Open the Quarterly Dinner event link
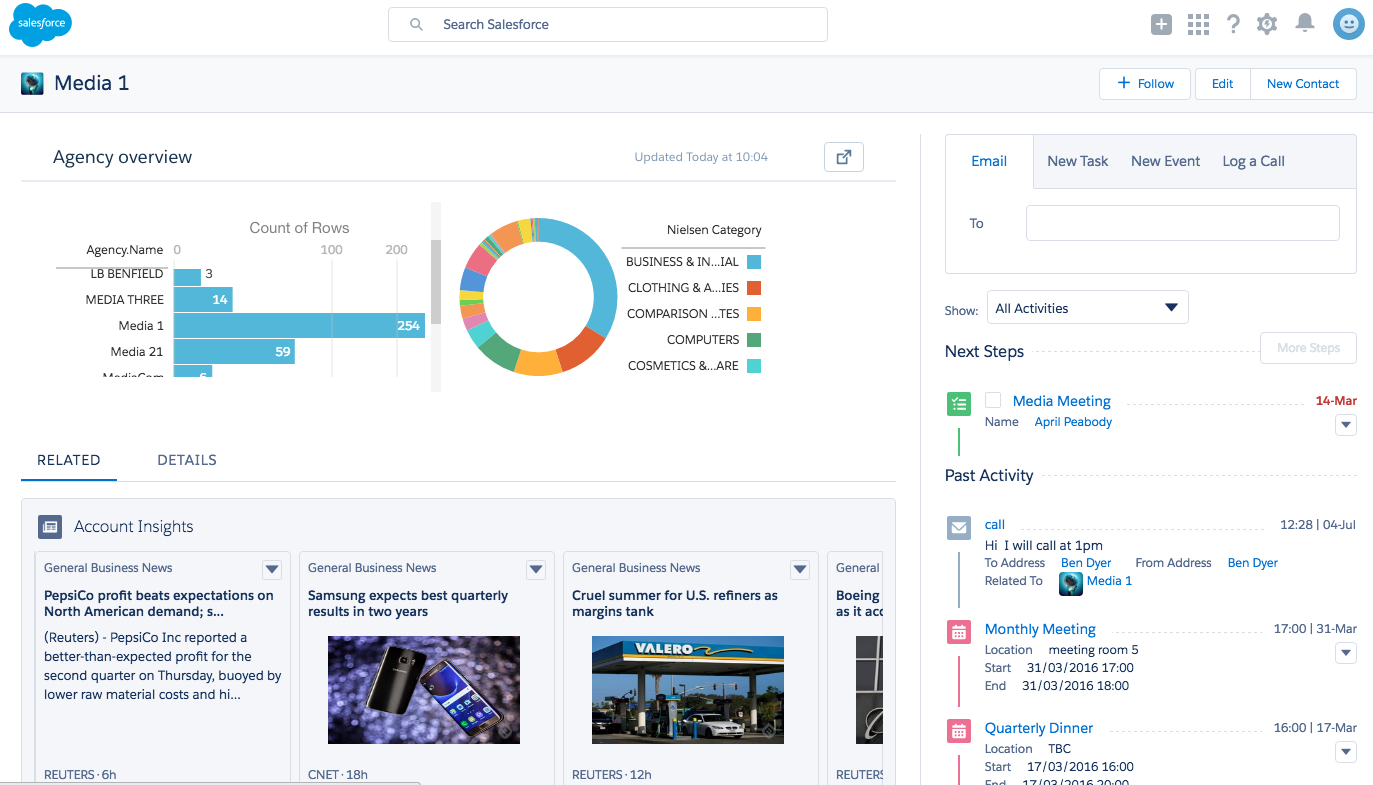The width and height of the screenshot is (1373, 785). click(x=1038, y=728)
